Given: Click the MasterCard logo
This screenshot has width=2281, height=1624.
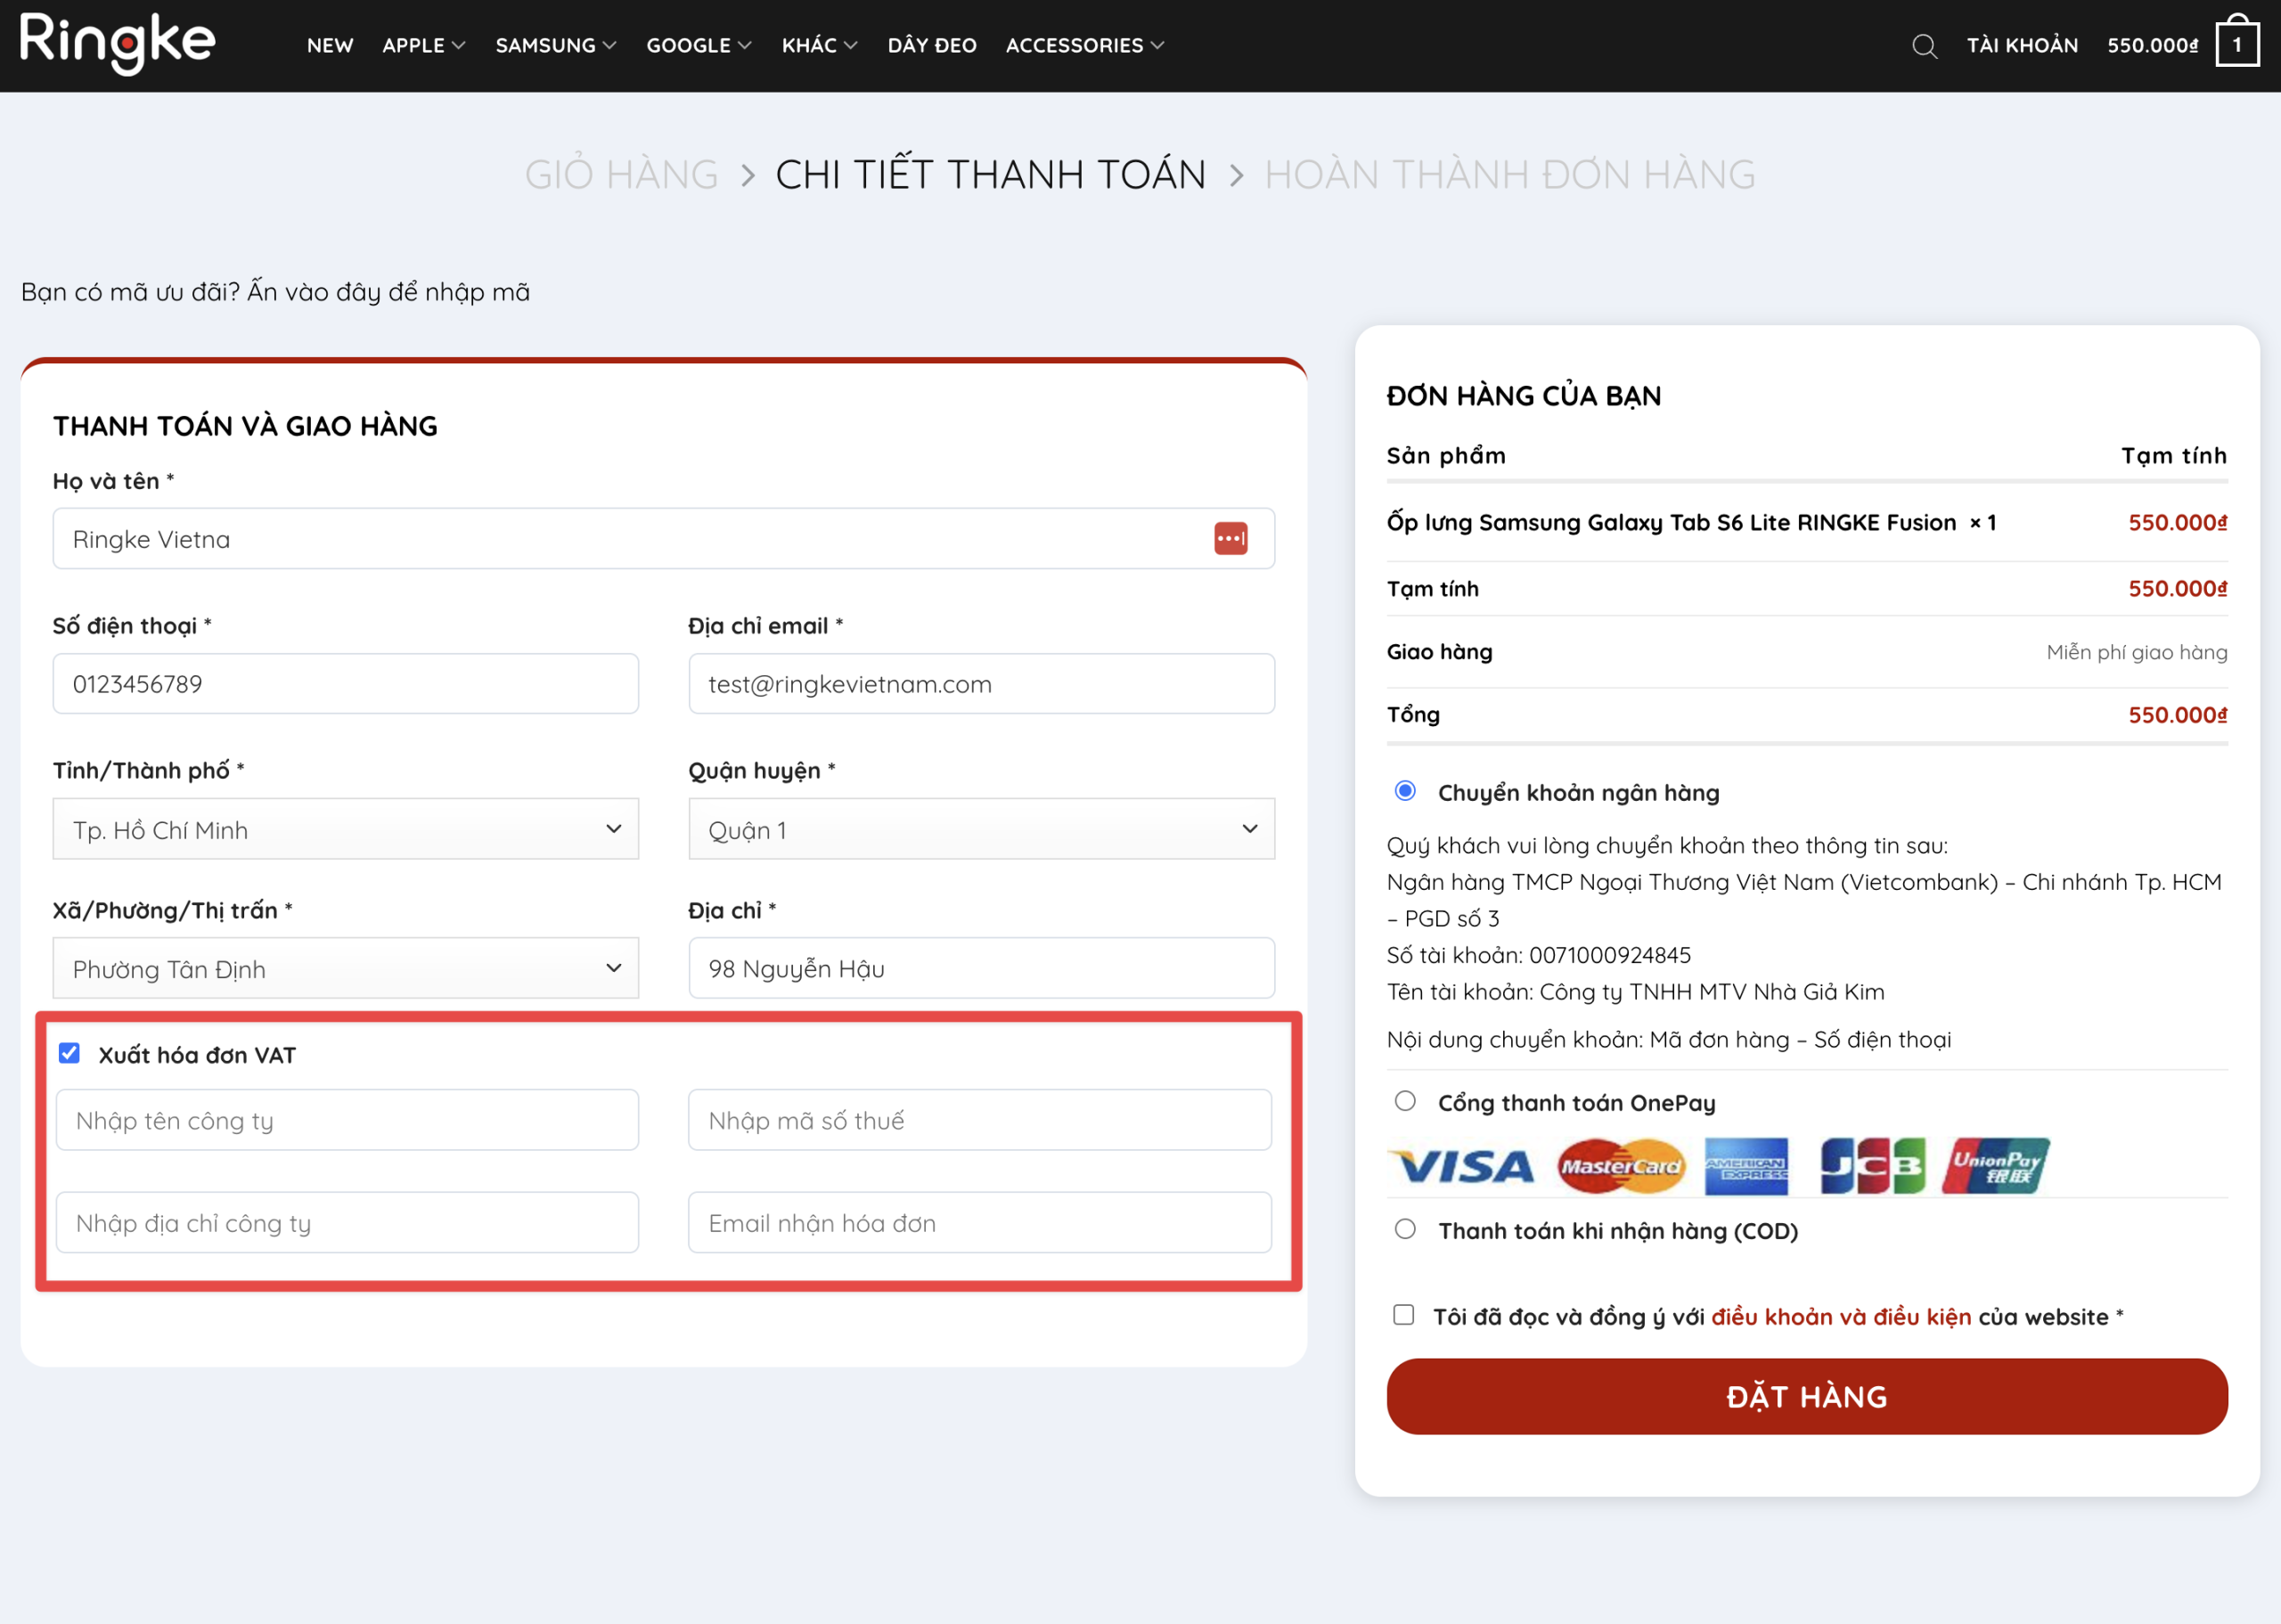Looking at the screenshot, I should (1620, 1166).
